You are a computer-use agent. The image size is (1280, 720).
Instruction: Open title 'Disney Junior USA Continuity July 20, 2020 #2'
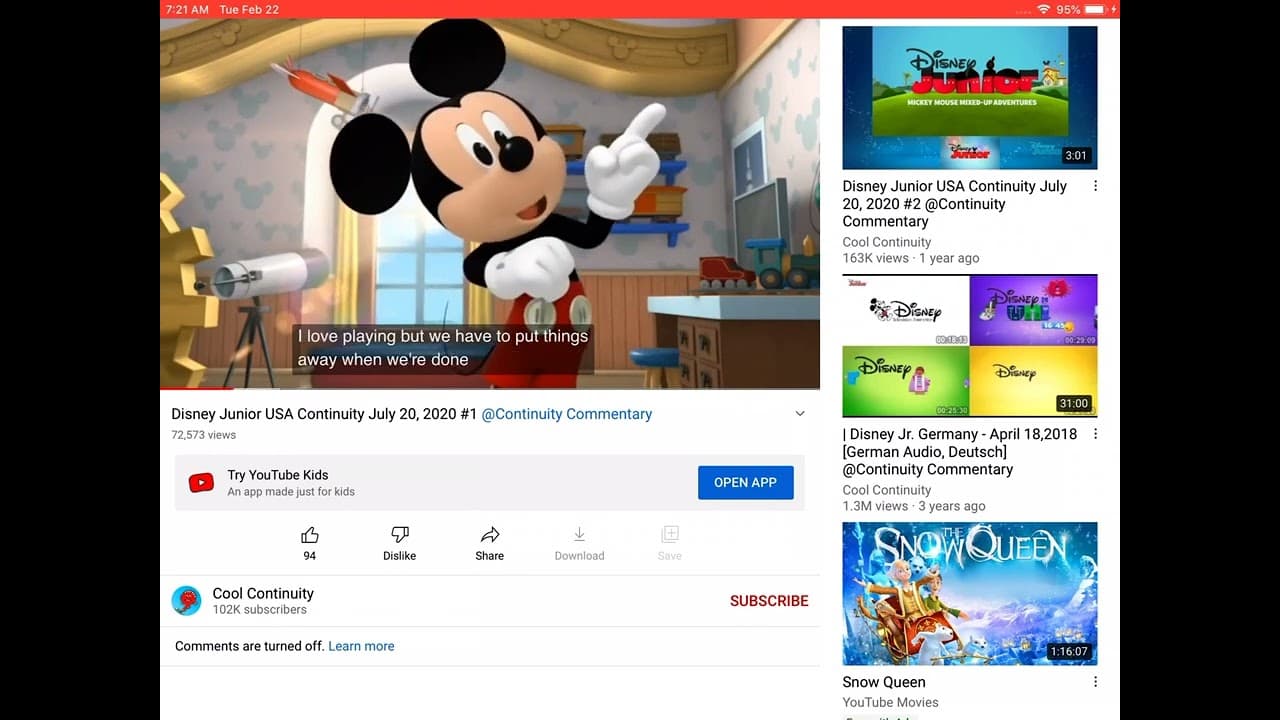point(955,204)
